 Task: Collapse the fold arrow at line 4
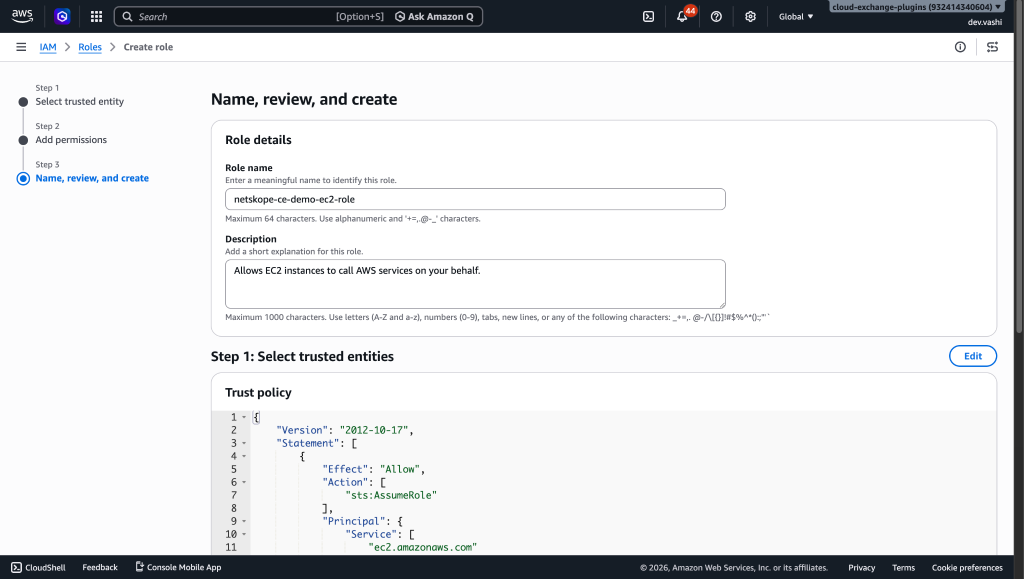[244, 456]
